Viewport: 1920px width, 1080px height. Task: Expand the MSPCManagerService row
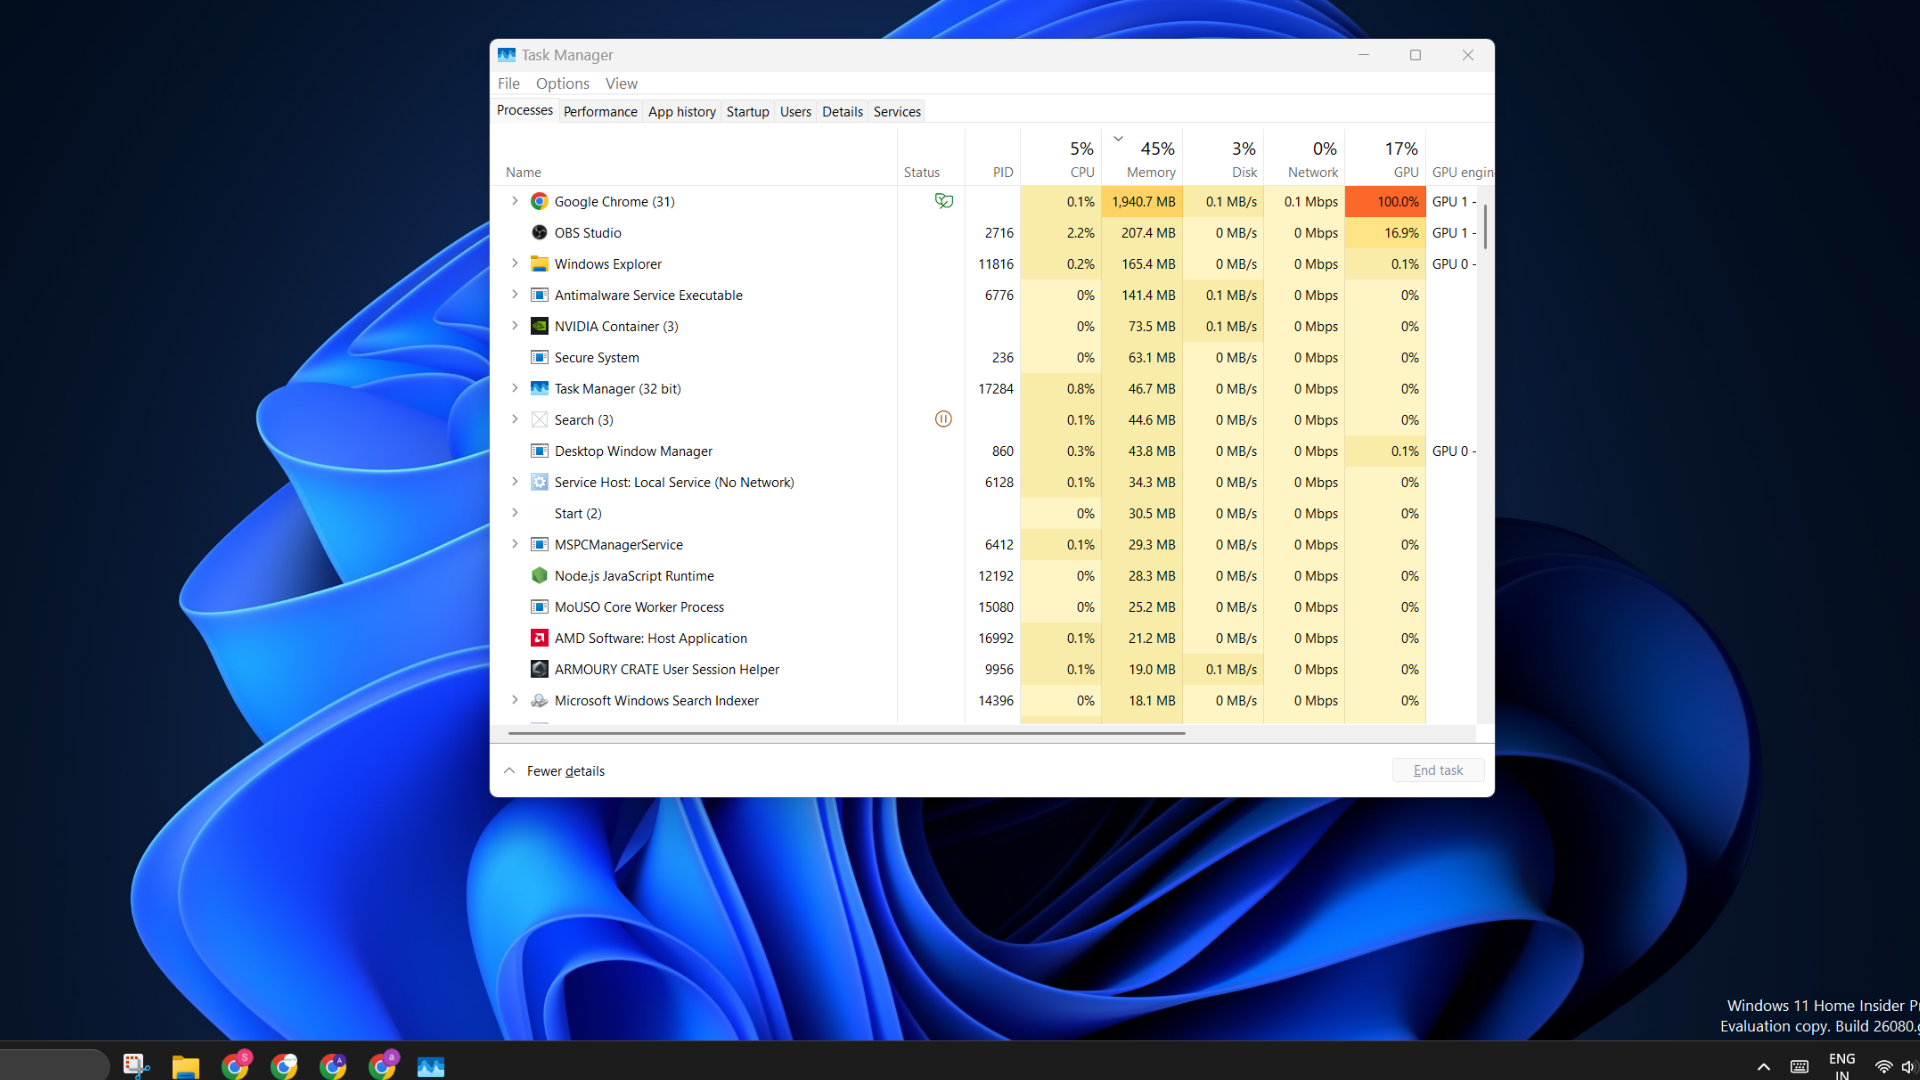coord(515,544)
